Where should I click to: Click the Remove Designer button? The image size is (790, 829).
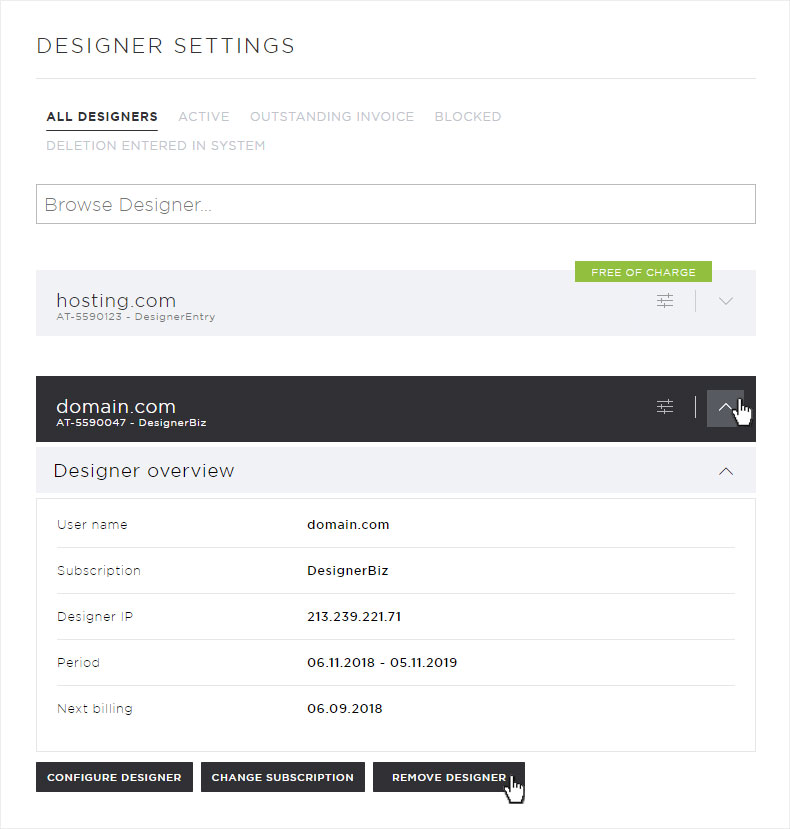[x=448, y=777]
